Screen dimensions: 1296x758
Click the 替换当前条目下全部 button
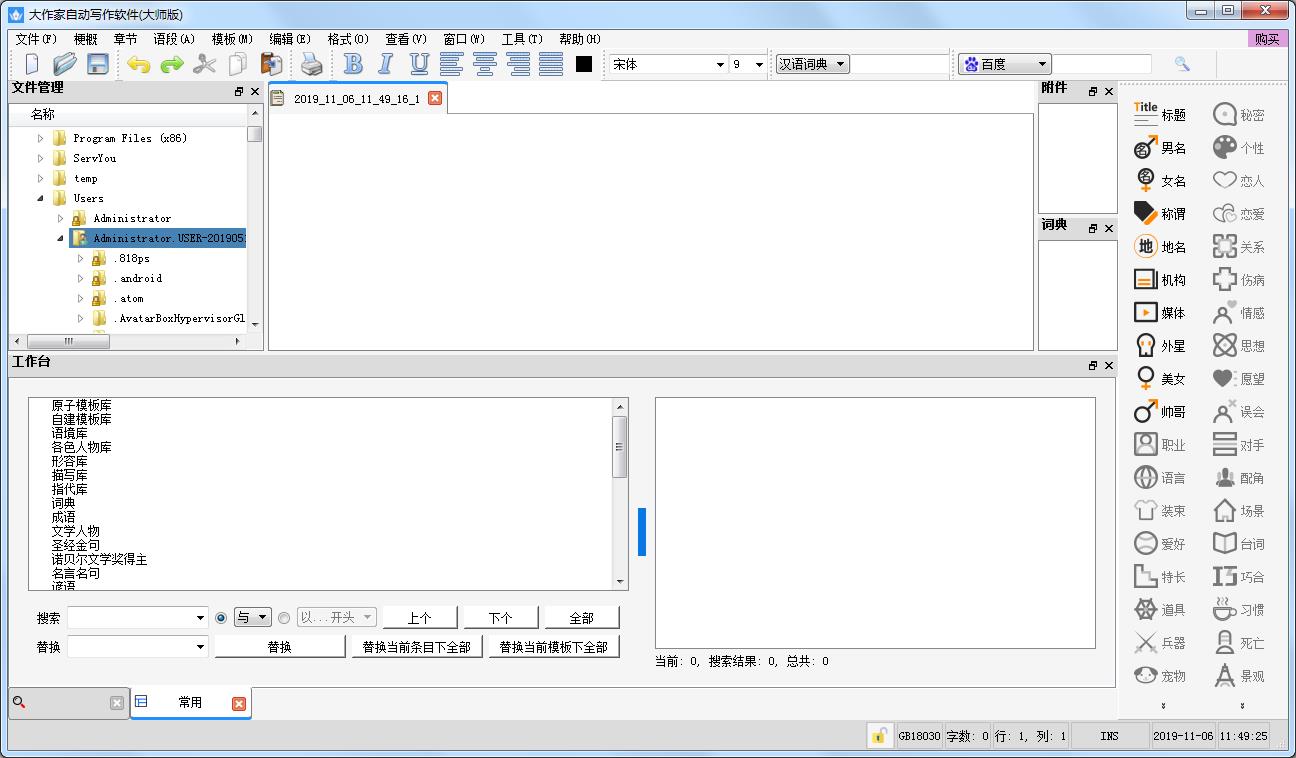click(x=416, y=647)
